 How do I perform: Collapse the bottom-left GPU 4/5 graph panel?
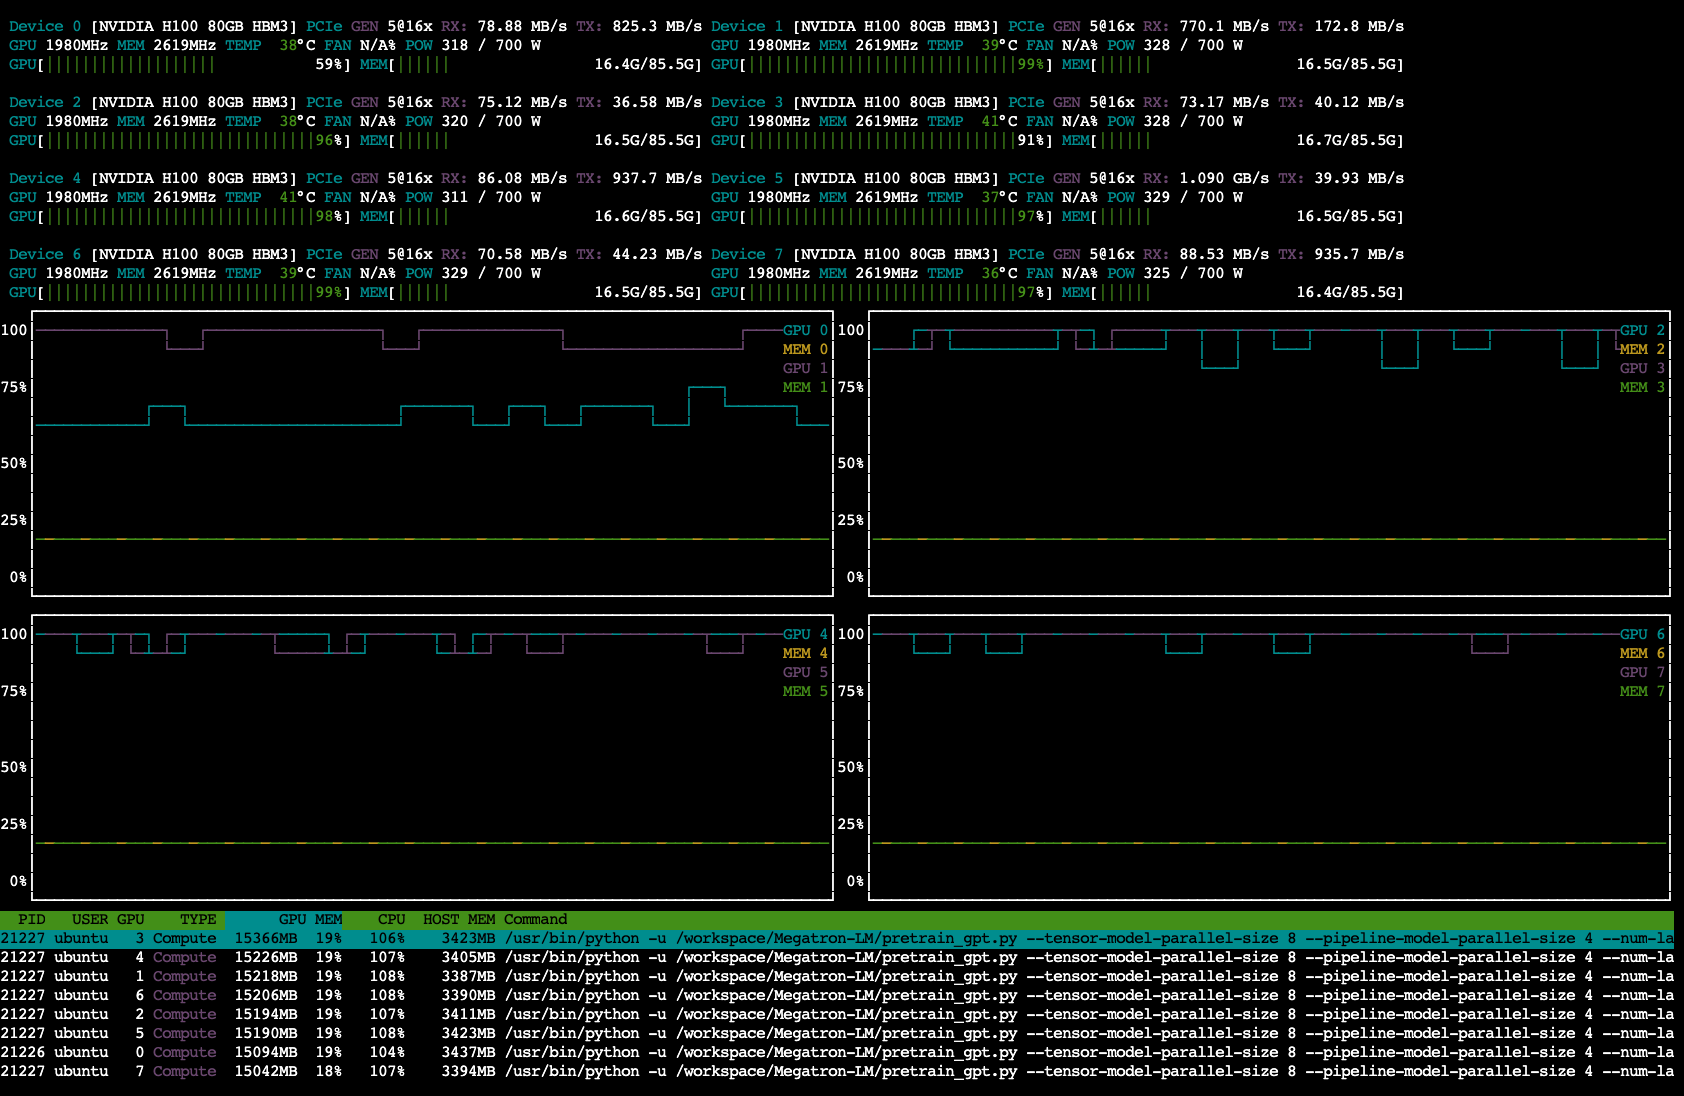click(x=433, y=750)
